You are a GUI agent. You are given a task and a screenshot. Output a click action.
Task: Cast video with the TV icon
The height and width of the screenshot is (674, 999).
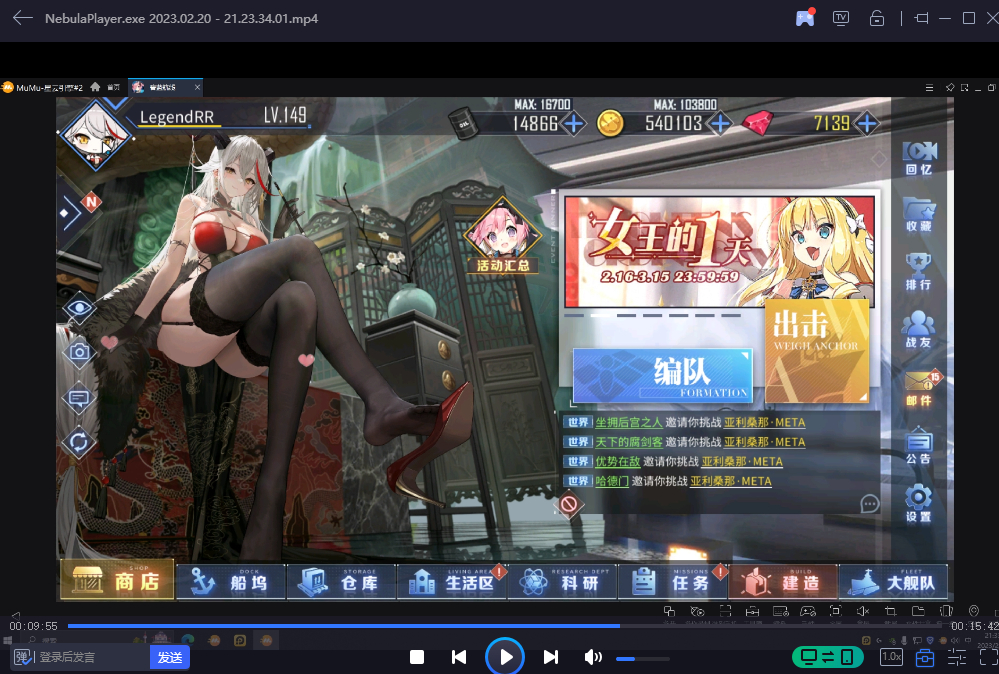click(841, 18)
